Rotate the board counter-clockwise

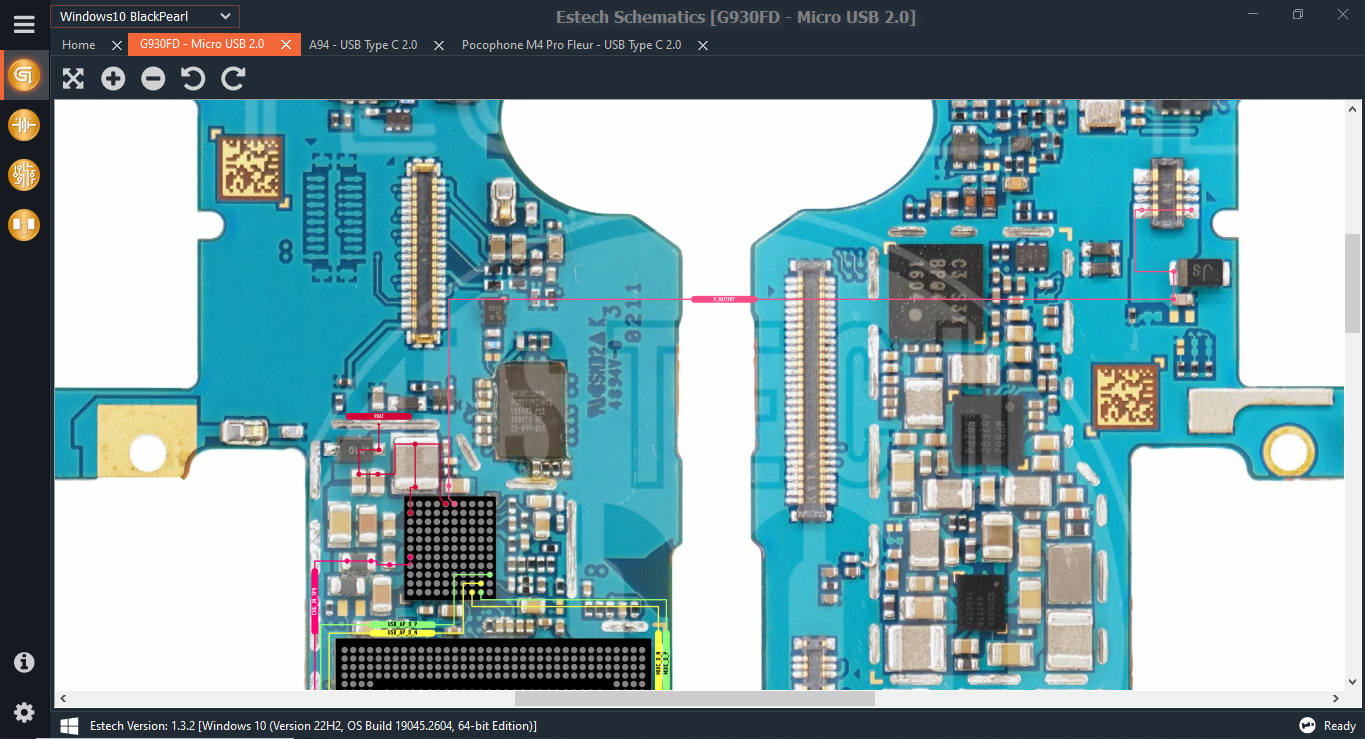click(x=193, y=78)
